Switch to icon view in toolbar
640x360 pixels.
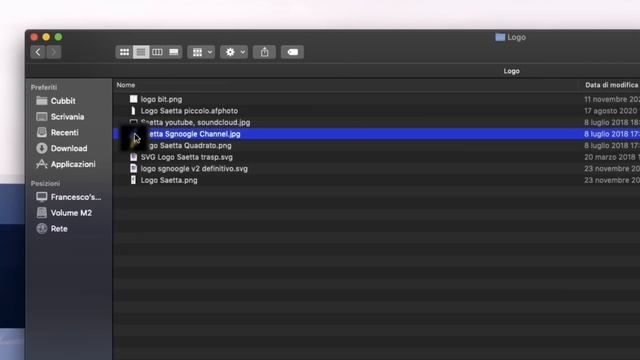click(124, 52)
